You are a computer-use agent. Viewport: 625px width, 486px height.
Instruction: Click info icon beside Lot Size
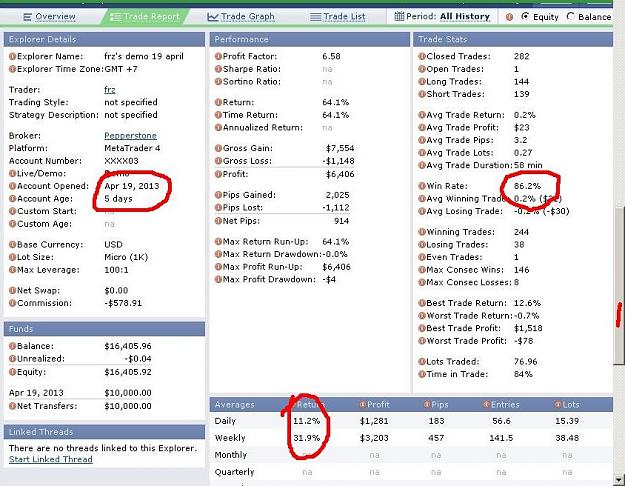pyautogui.click(x=12, y=257)
